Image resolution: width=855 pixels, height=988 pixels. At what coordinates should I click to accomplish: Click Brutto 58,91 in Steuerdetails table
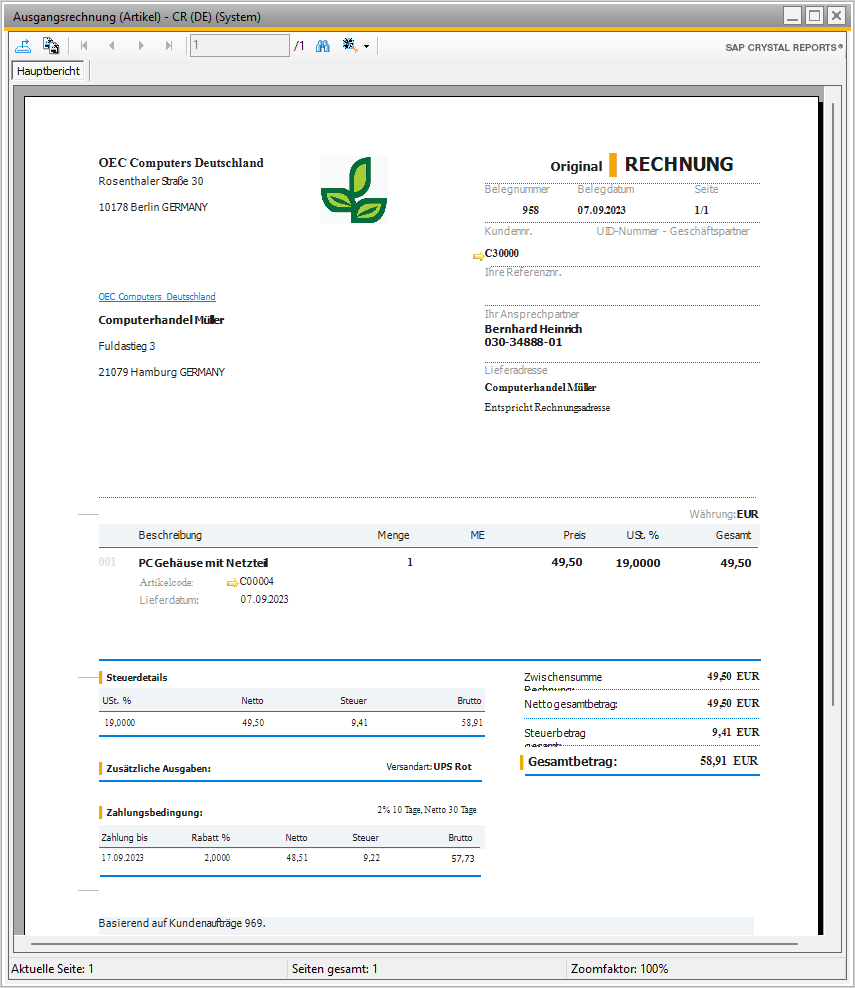click(472, 723)
